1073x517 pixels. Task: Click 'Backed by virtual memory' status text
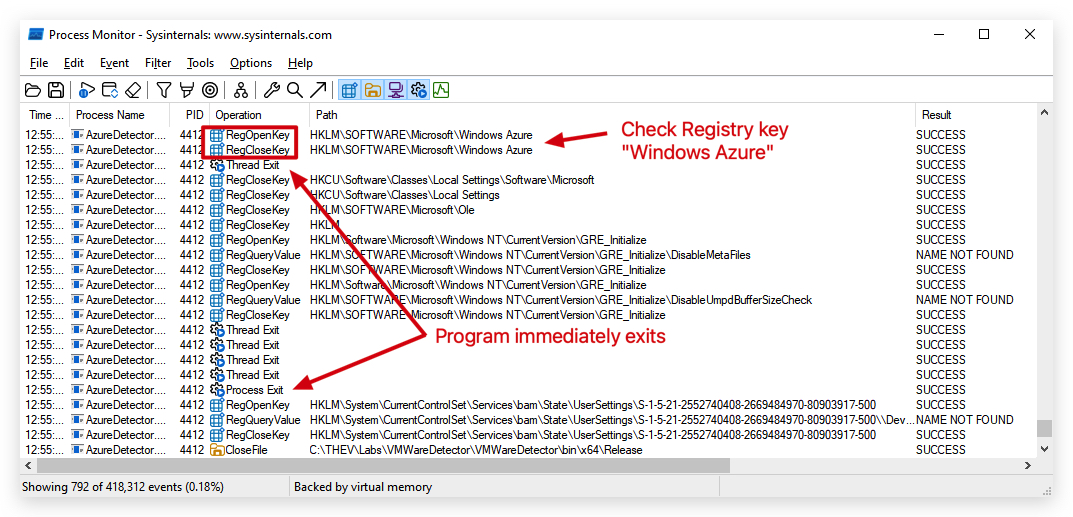[363, 487]
